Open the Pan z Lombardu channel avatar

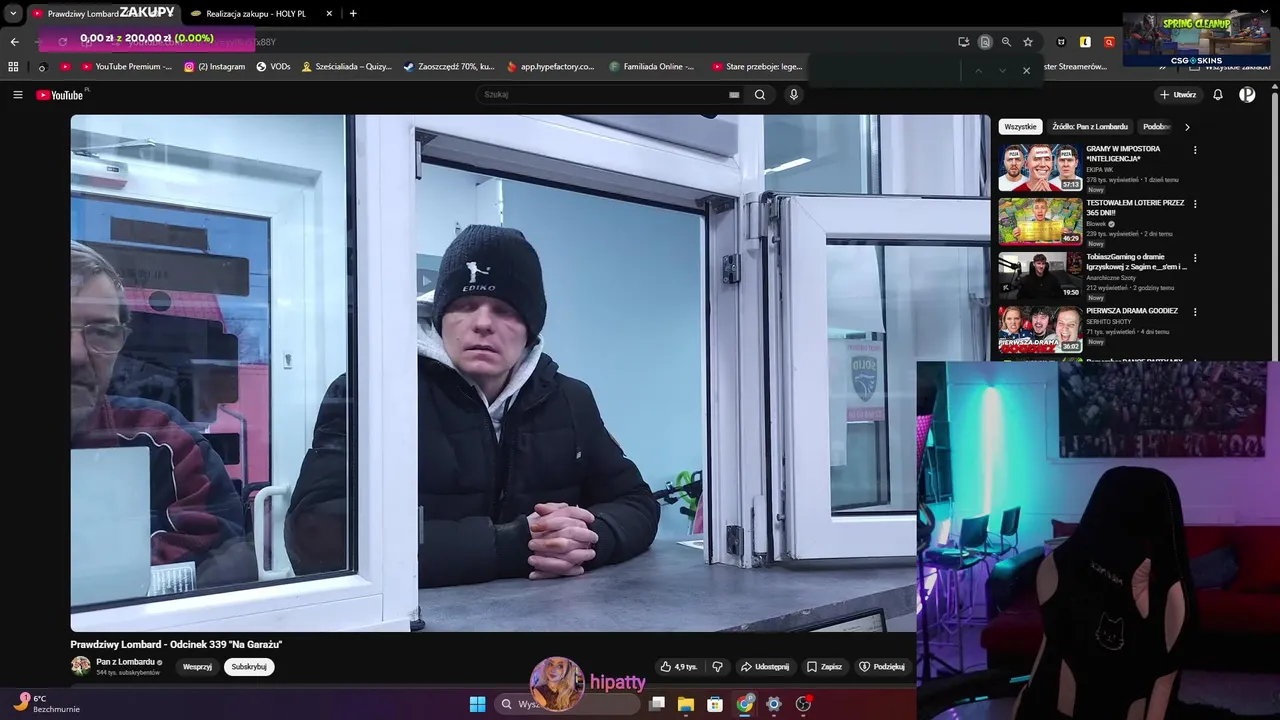click(x=80, y=666)
